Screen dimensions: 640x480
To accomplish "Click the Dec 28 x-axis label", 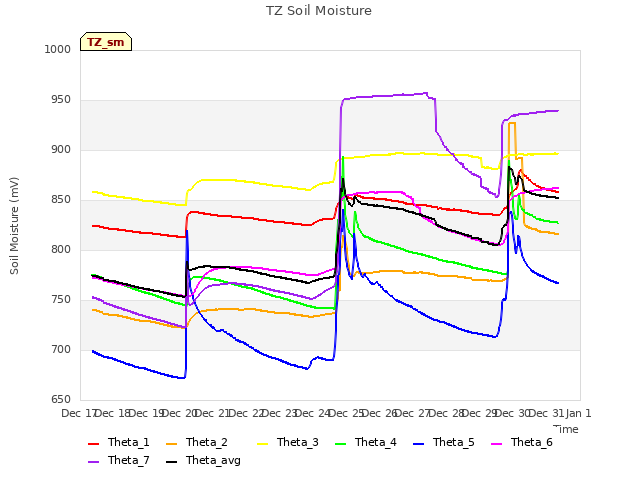I will click(x=447, y=413).
